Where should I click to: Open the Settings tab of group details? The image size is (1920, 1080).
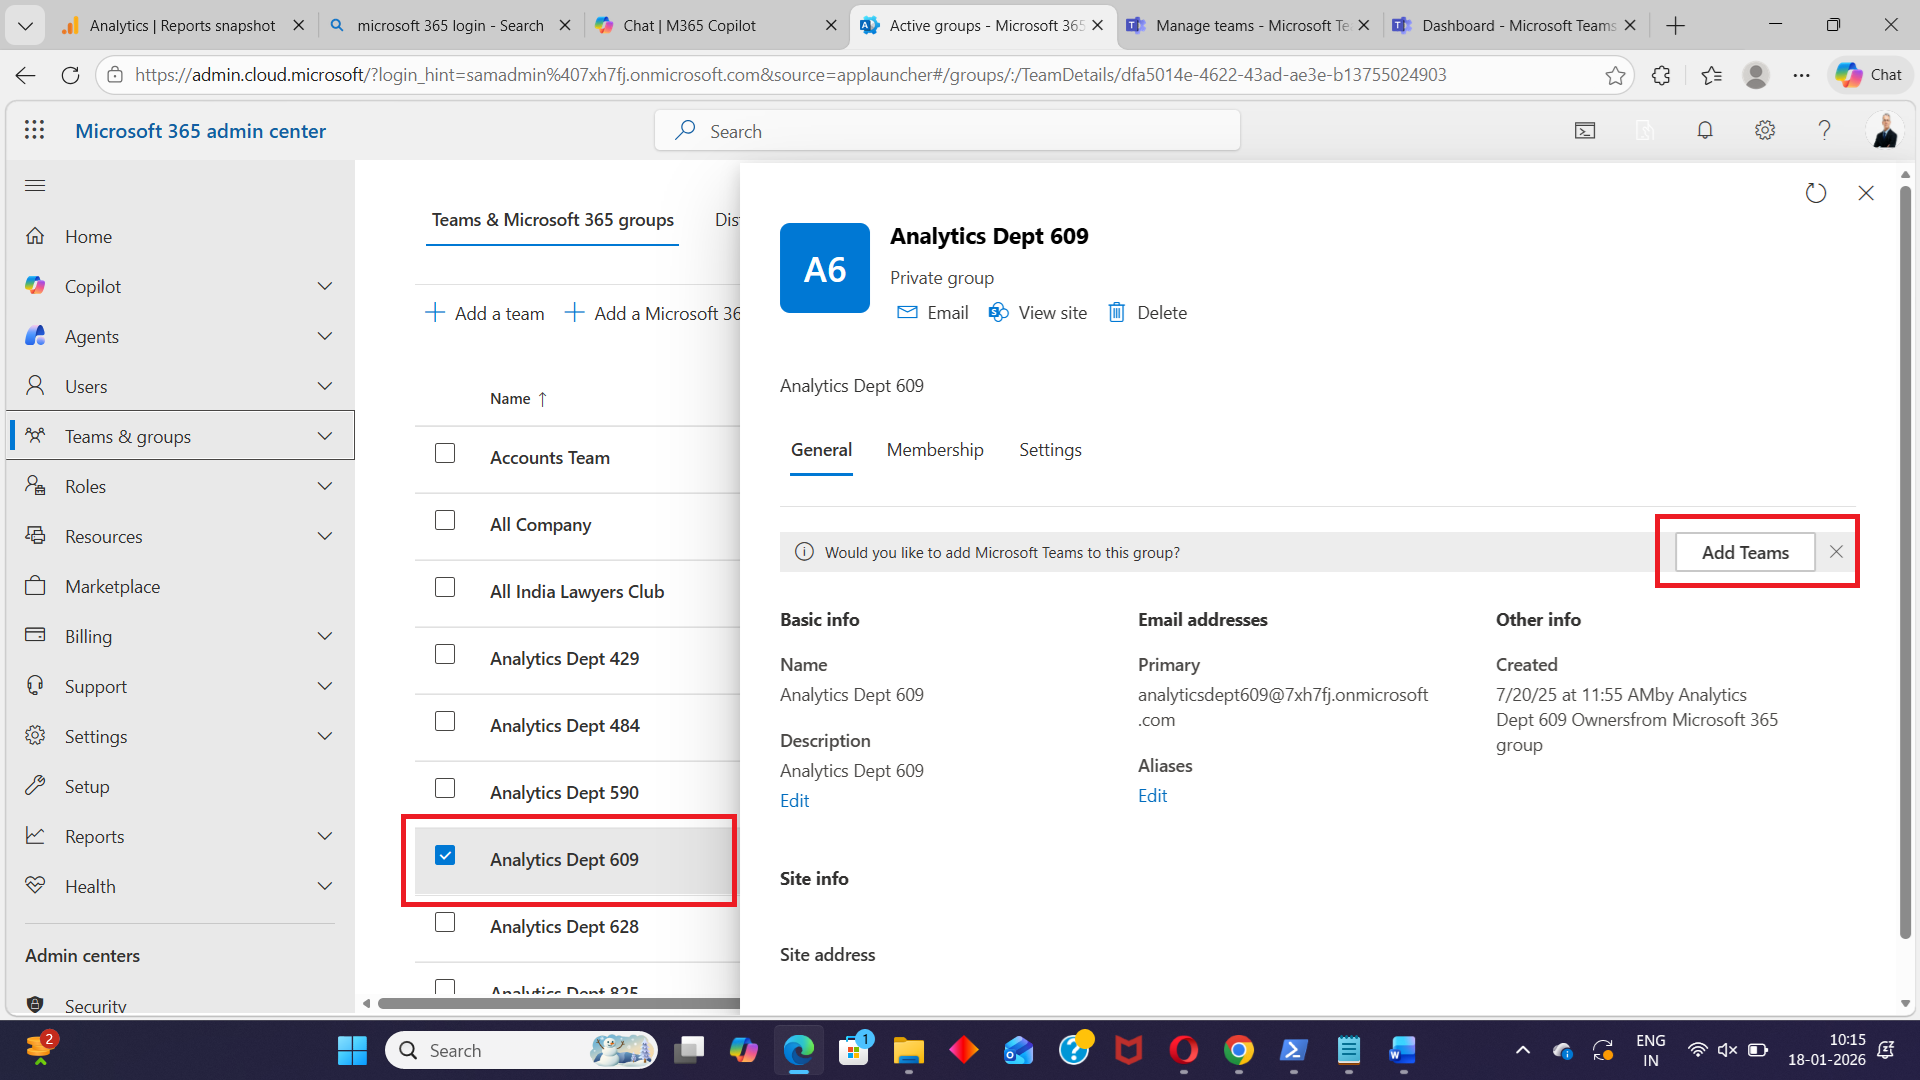tap(1050, 450)
